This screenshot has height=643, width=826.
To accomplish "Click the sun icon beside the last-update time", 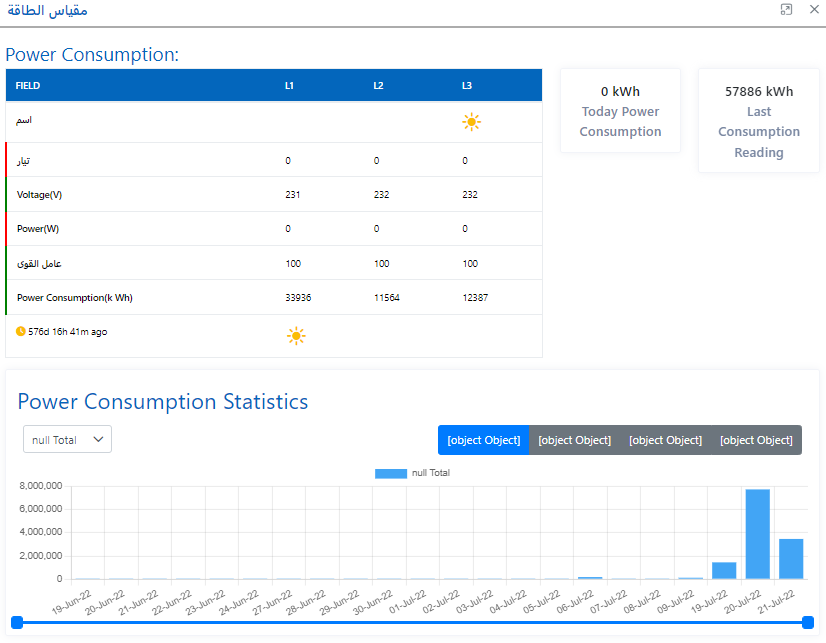I will [296, 336].
